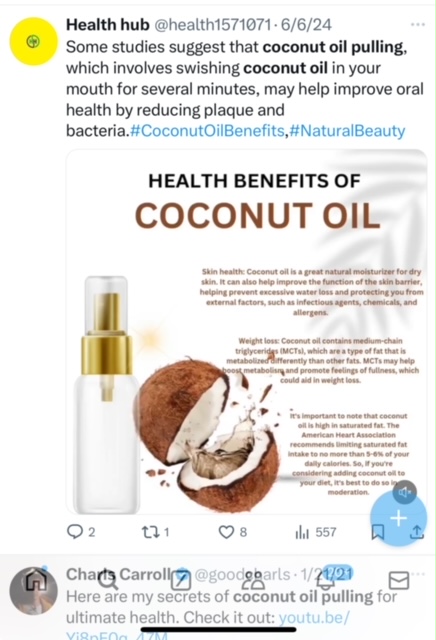This screenshot has height=640, width=436.
Task: Unmute the media with speaker icon
Action: (x=404, y=493)
